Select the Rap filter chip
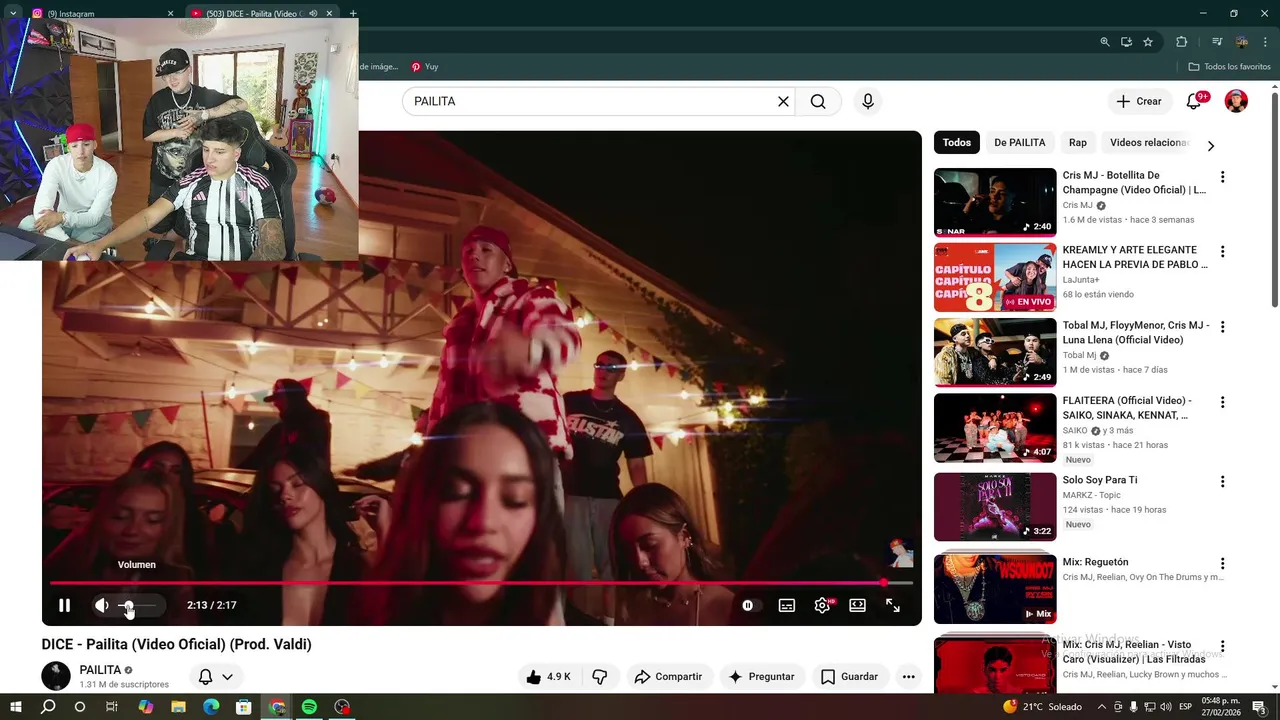Viewport: 1280px width, 720px height. tap(1077, 143)
